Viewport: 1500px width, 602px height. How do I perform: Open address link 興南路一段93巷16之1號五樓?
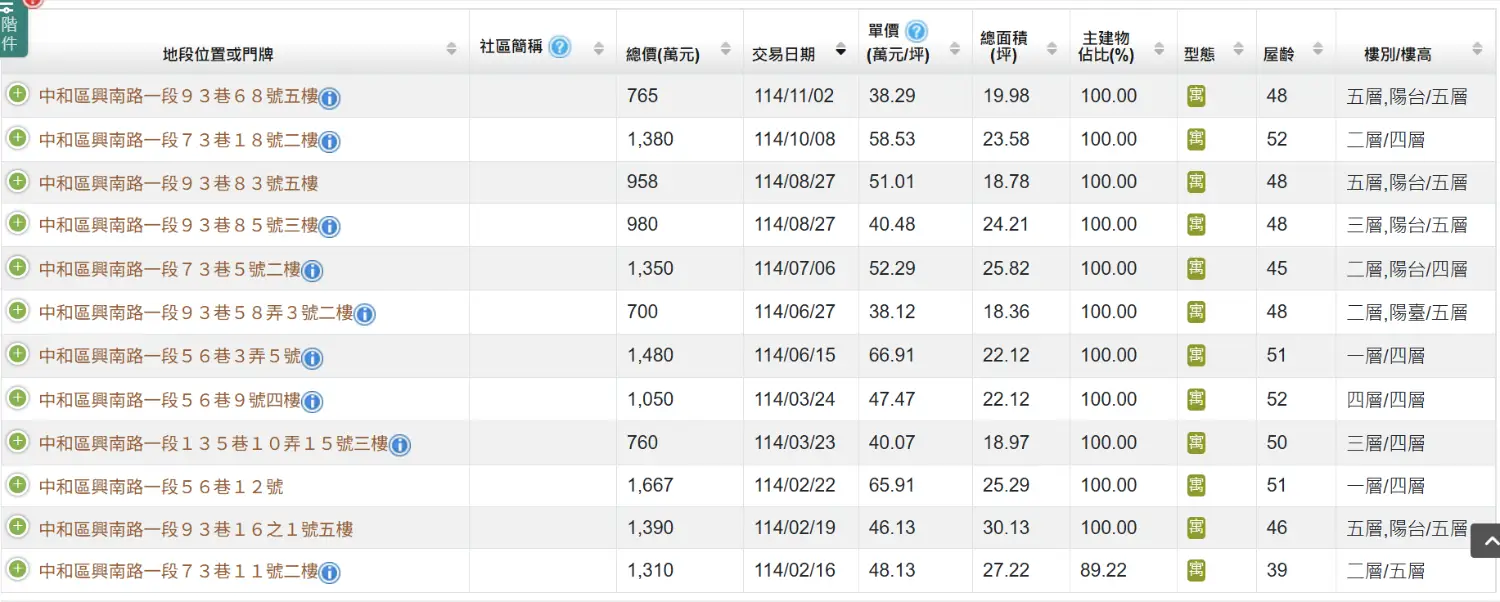(x=195, y=529)
